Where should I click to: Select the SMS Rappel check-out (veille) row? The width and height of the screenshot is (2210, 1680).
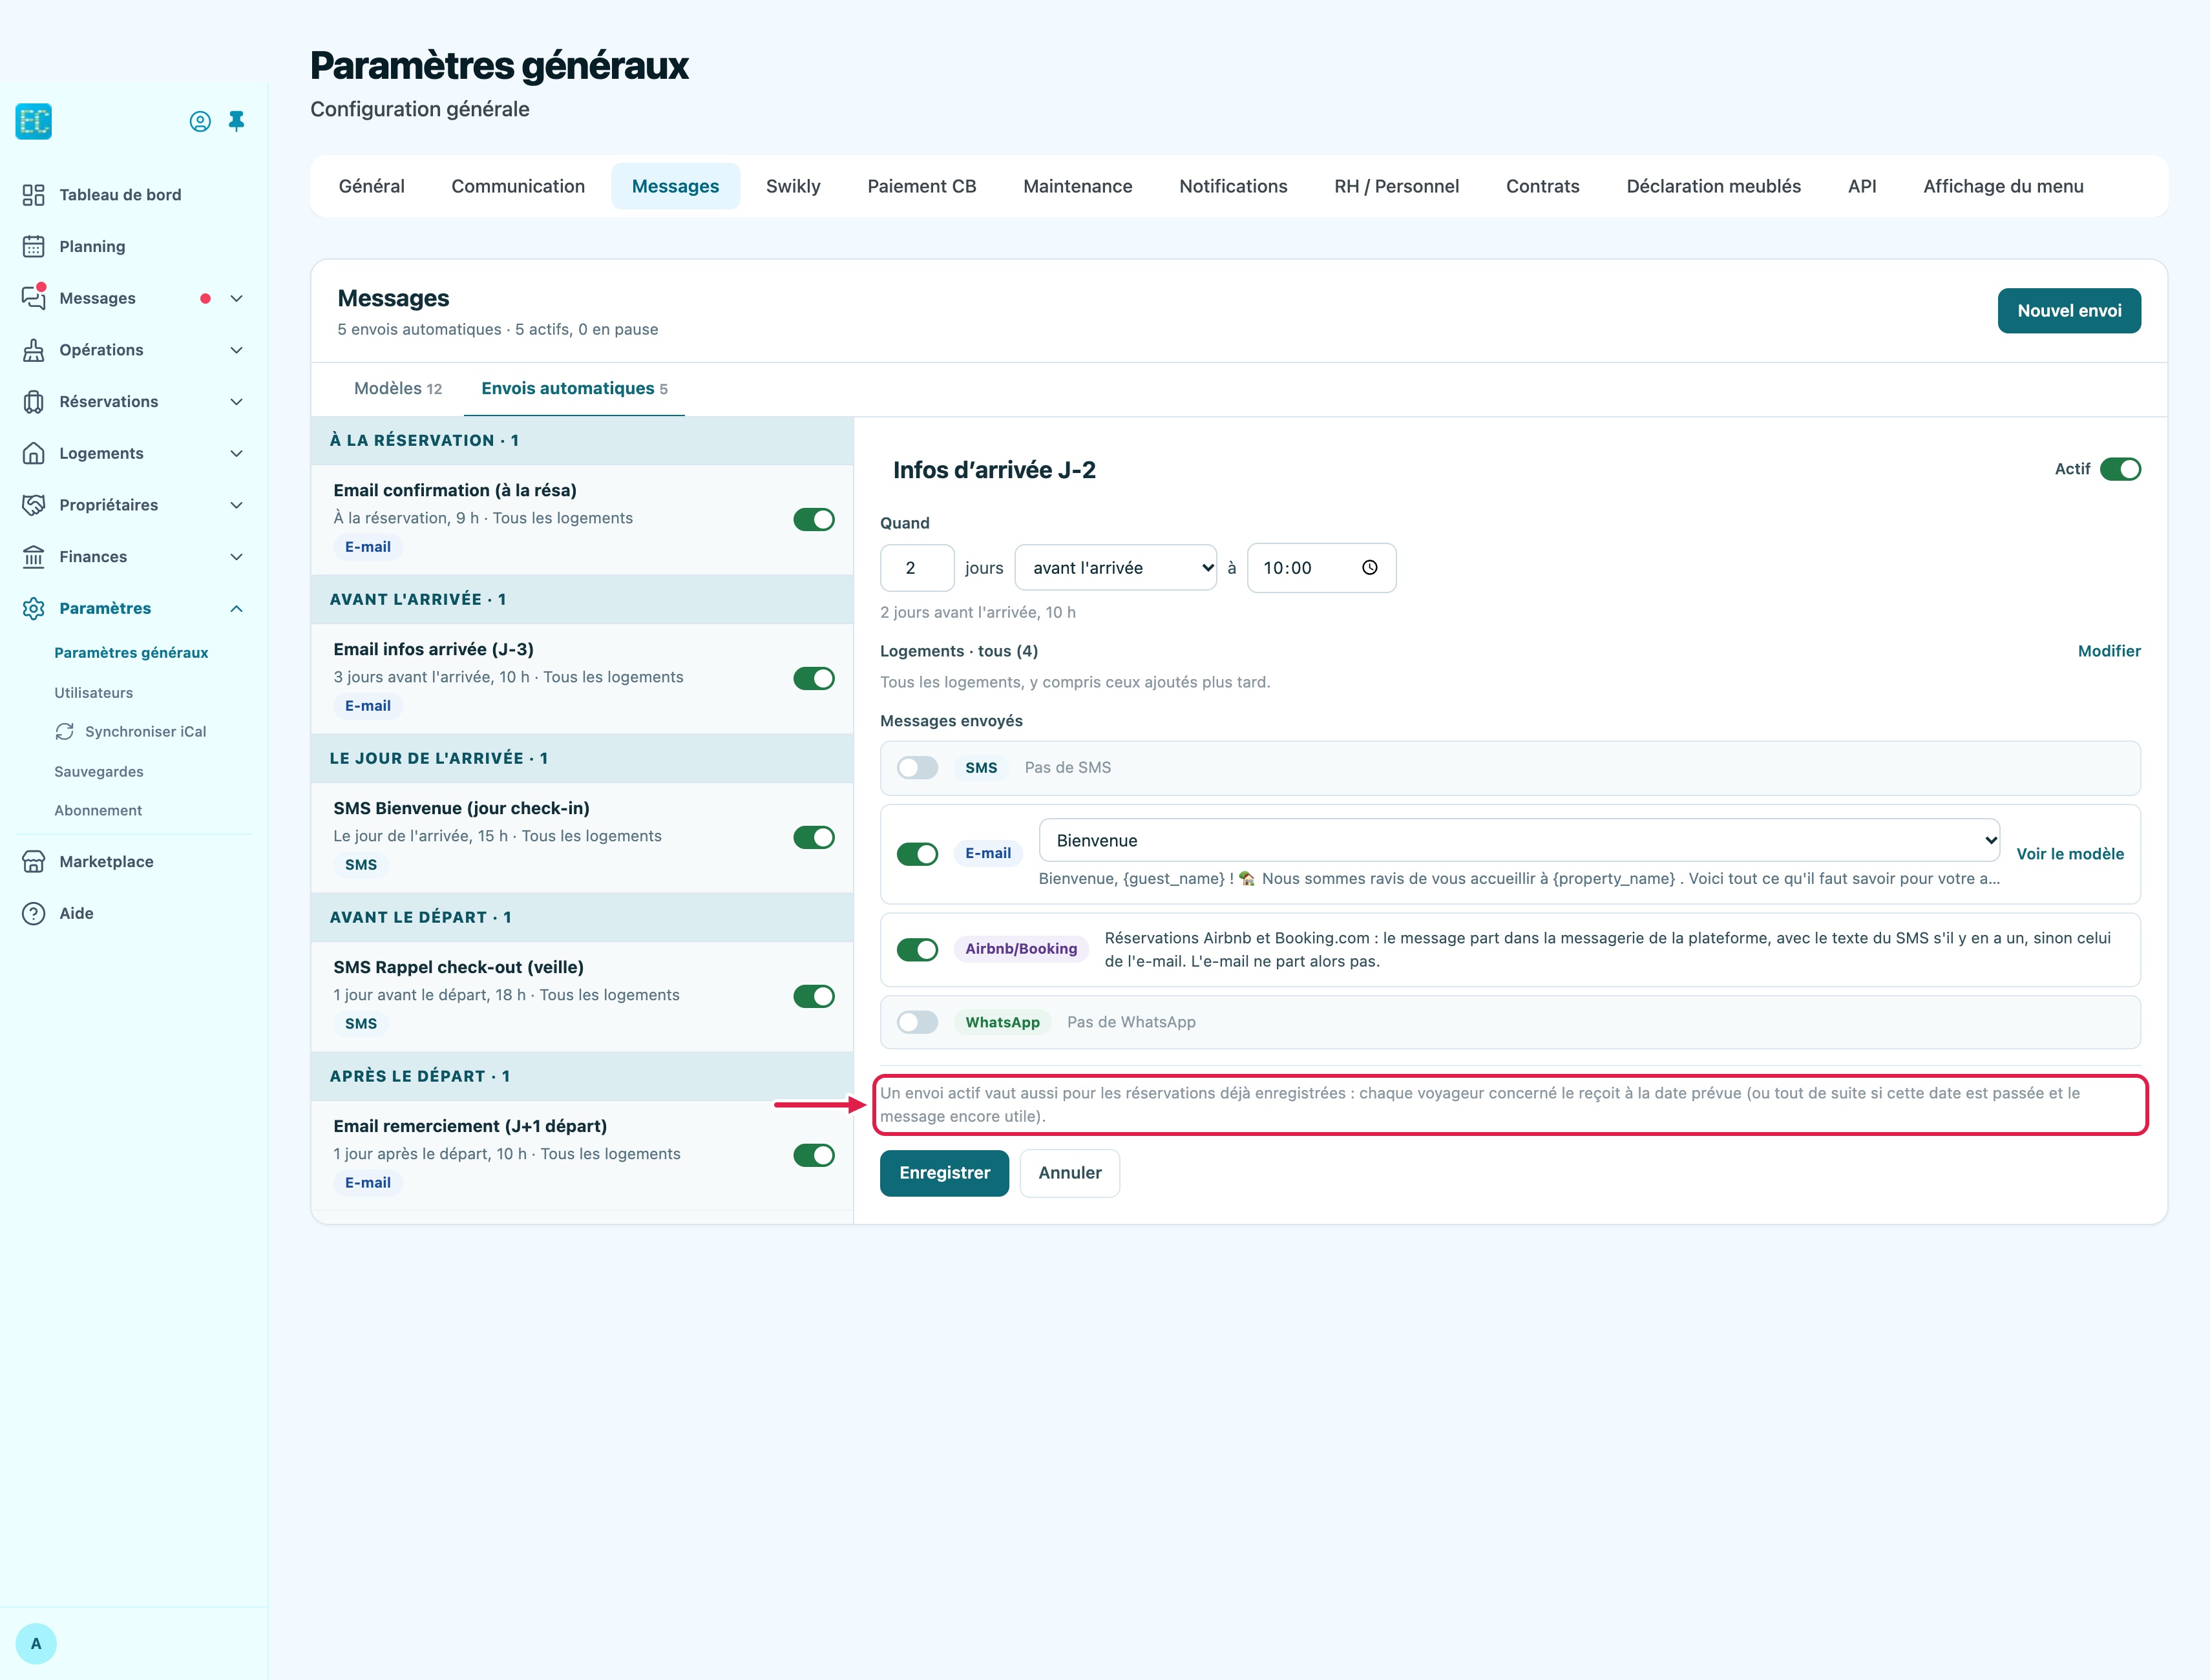coord(582,996)
